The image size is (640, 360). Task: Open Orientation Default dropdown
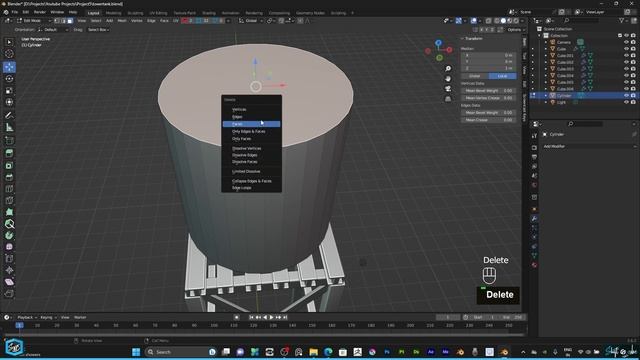click(53, 29)
